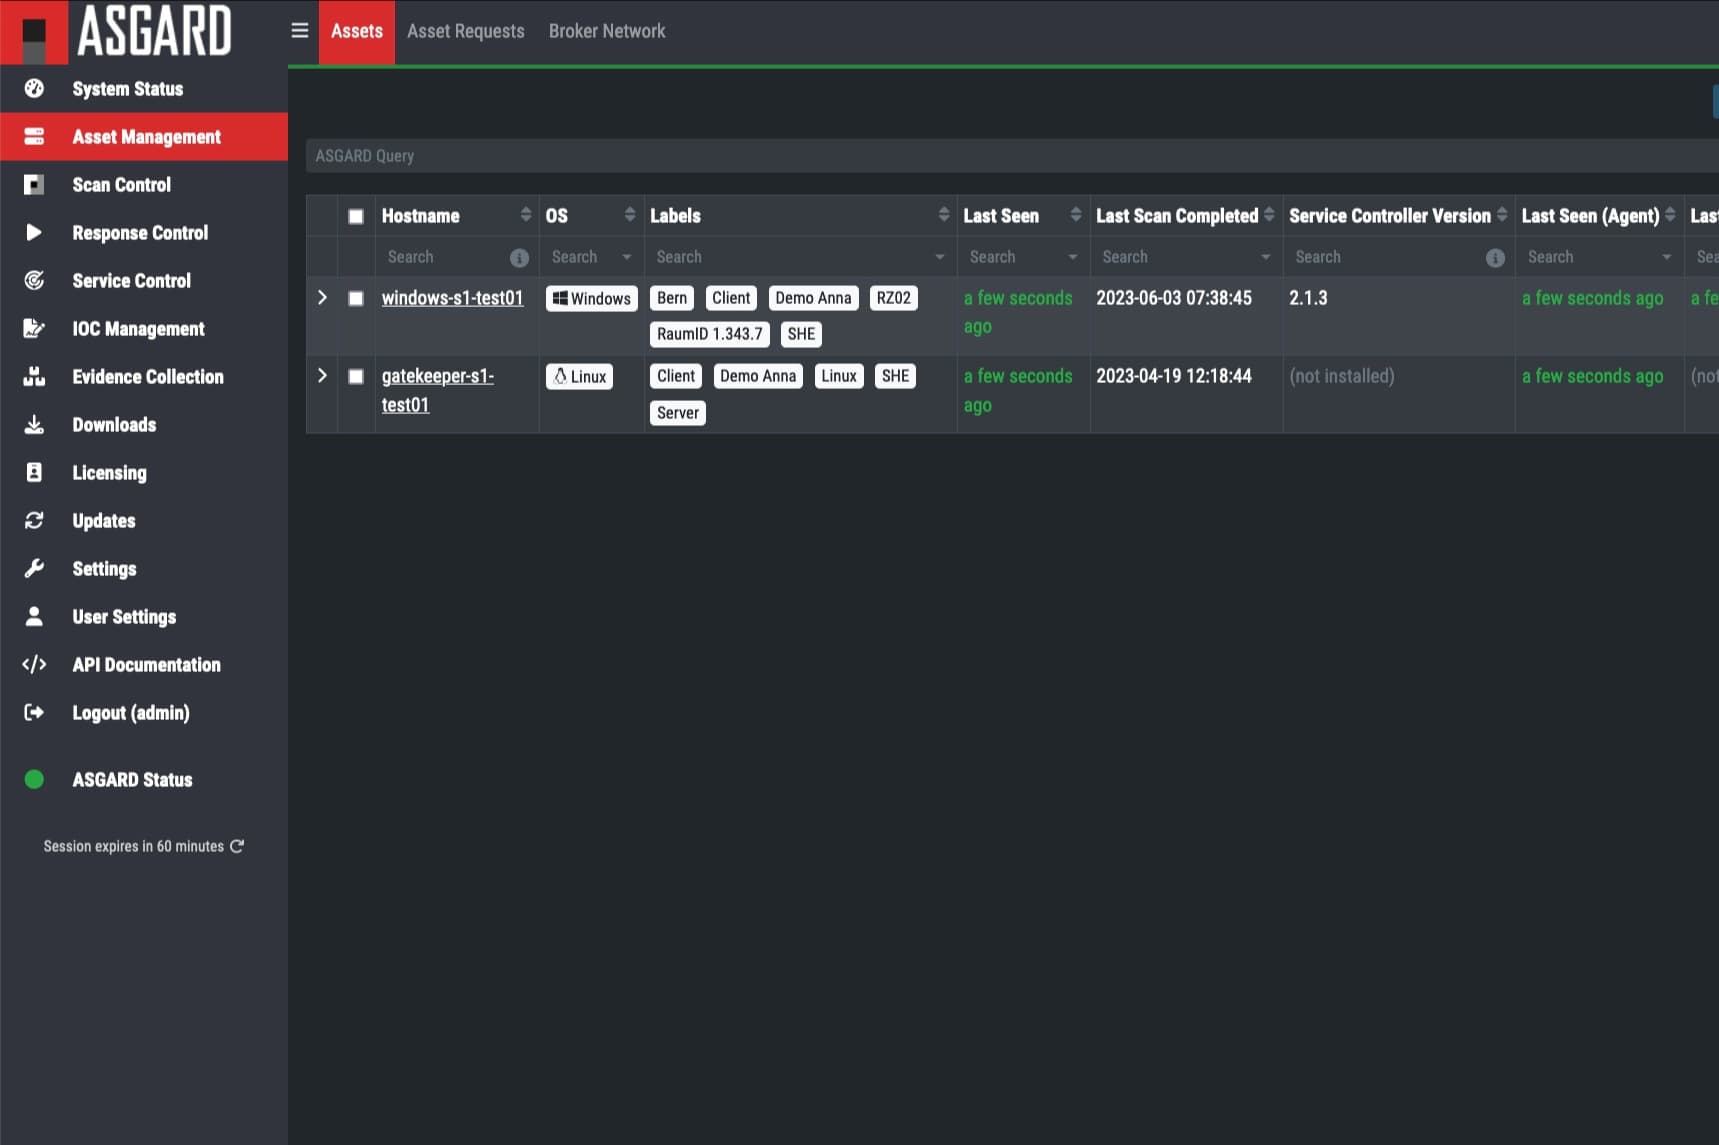Image resolution: width=1719 pixels, height=1145 pixels.
Task: Sort by Labels column arrows
Action: [943, 215]
